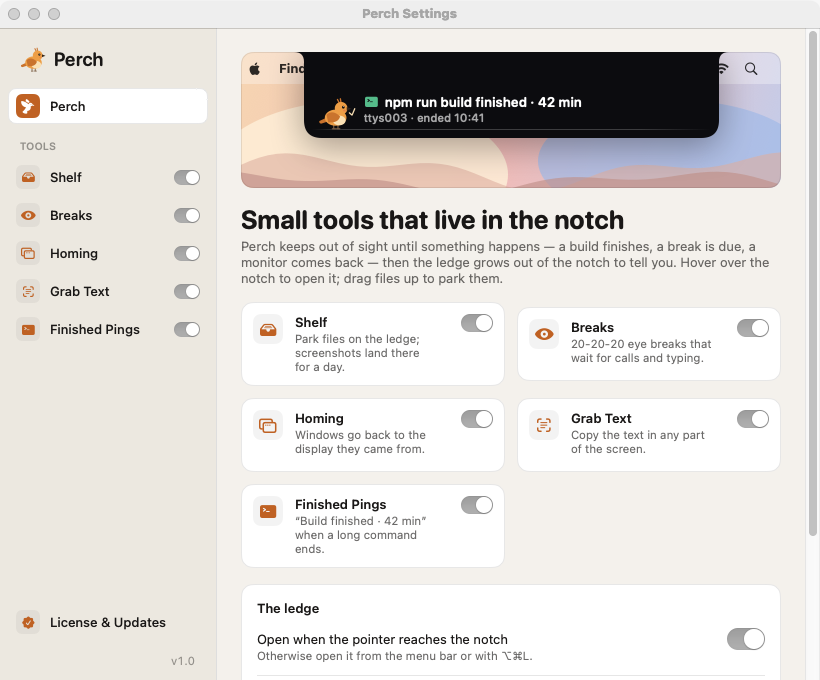Click the Homing card title
Viewport: 820px width, 680px height.
(319, 418)
